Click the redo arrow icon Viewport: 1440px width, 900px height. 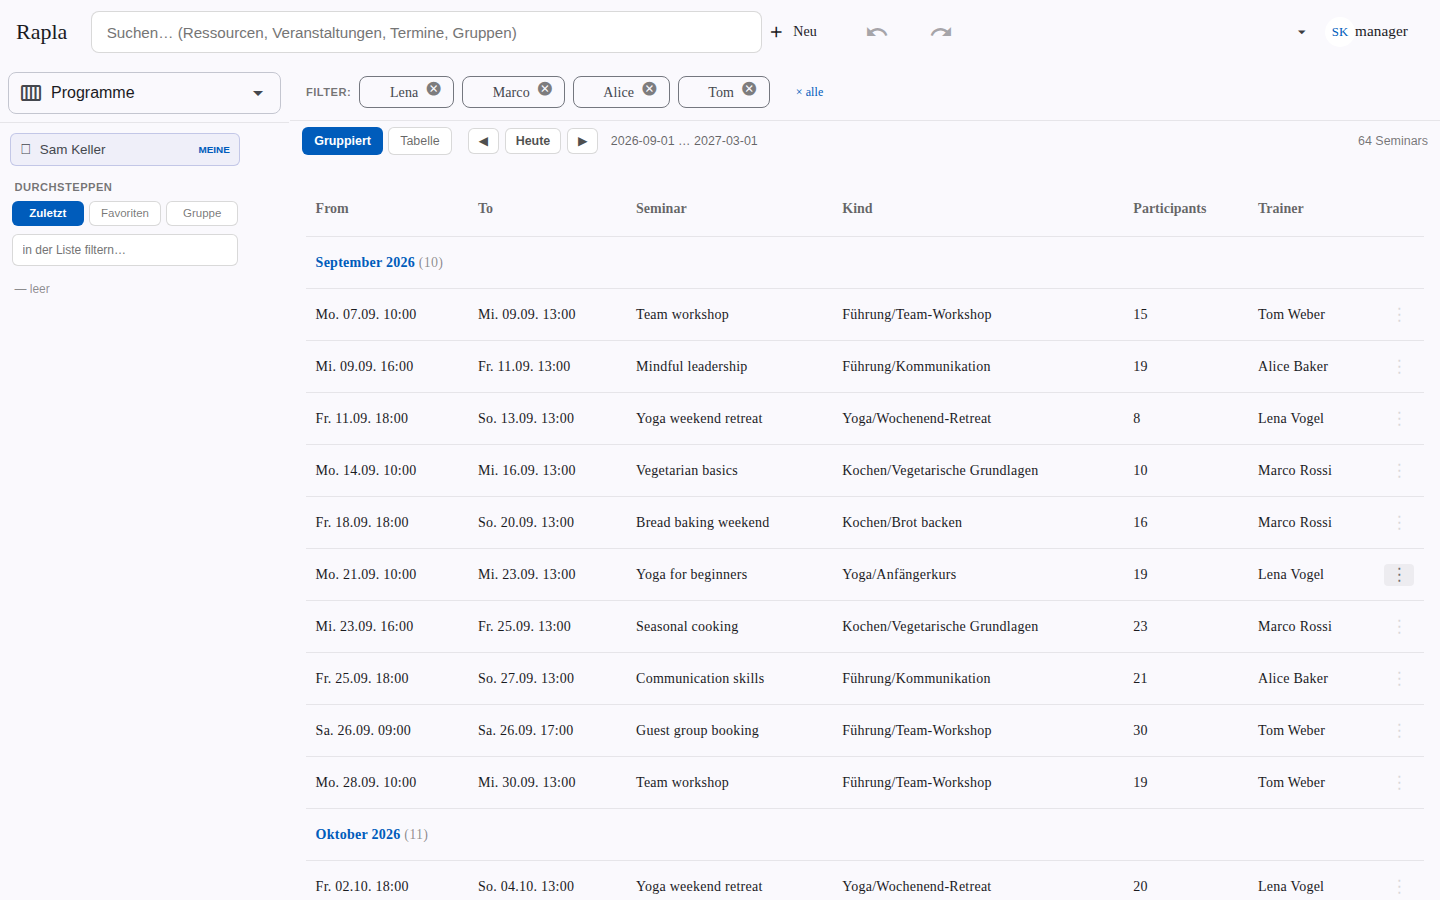click(x=941, y=32)
